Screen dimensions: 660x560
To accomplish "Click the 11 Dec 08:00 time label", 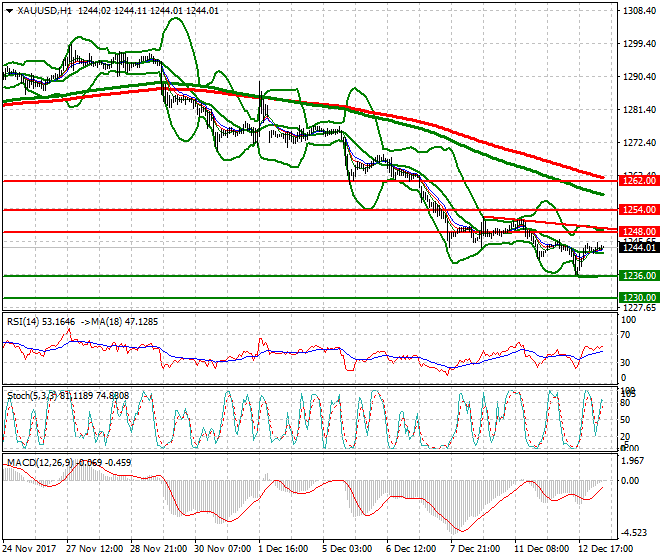I will [542, 549].
